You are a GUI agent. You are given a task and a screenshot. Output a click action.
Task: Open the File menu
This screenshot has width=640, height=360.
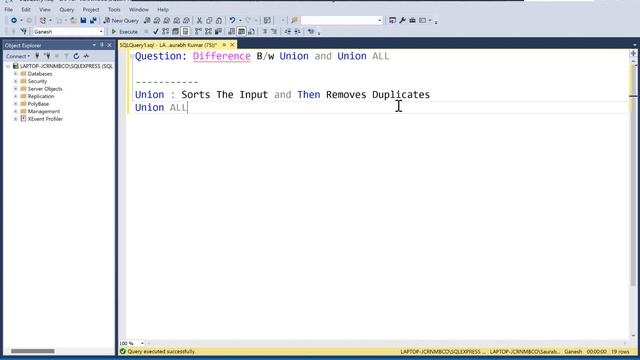9,9
